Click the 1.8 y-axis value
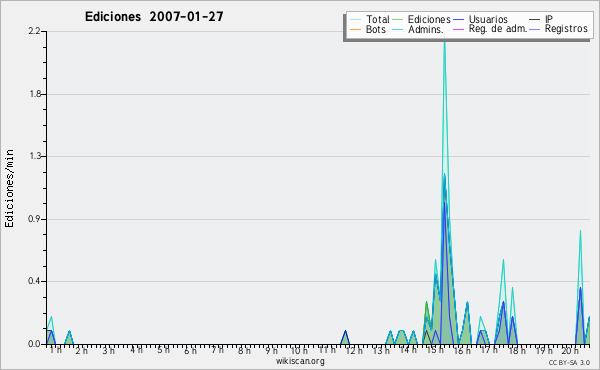 click(35, 94)
